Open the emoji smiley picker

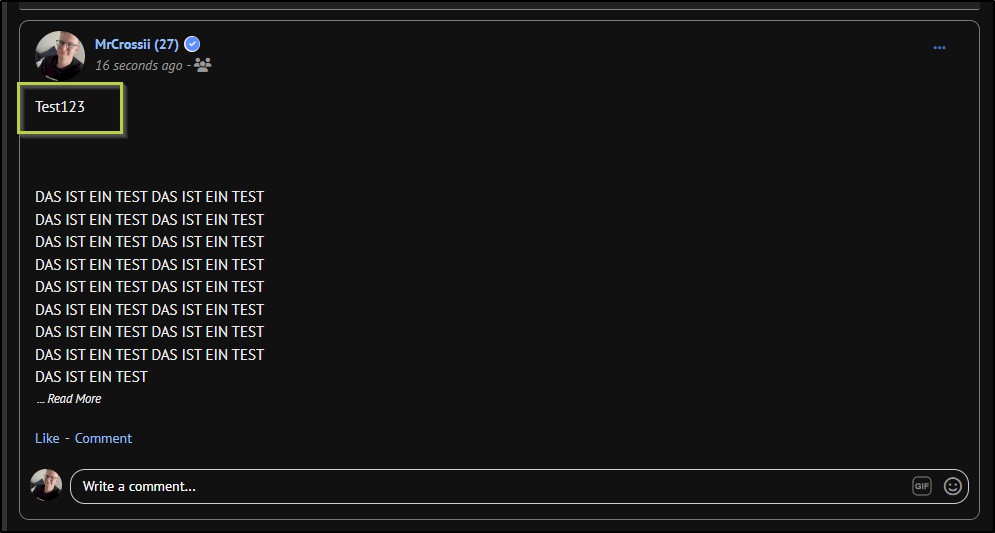(953, 486)
